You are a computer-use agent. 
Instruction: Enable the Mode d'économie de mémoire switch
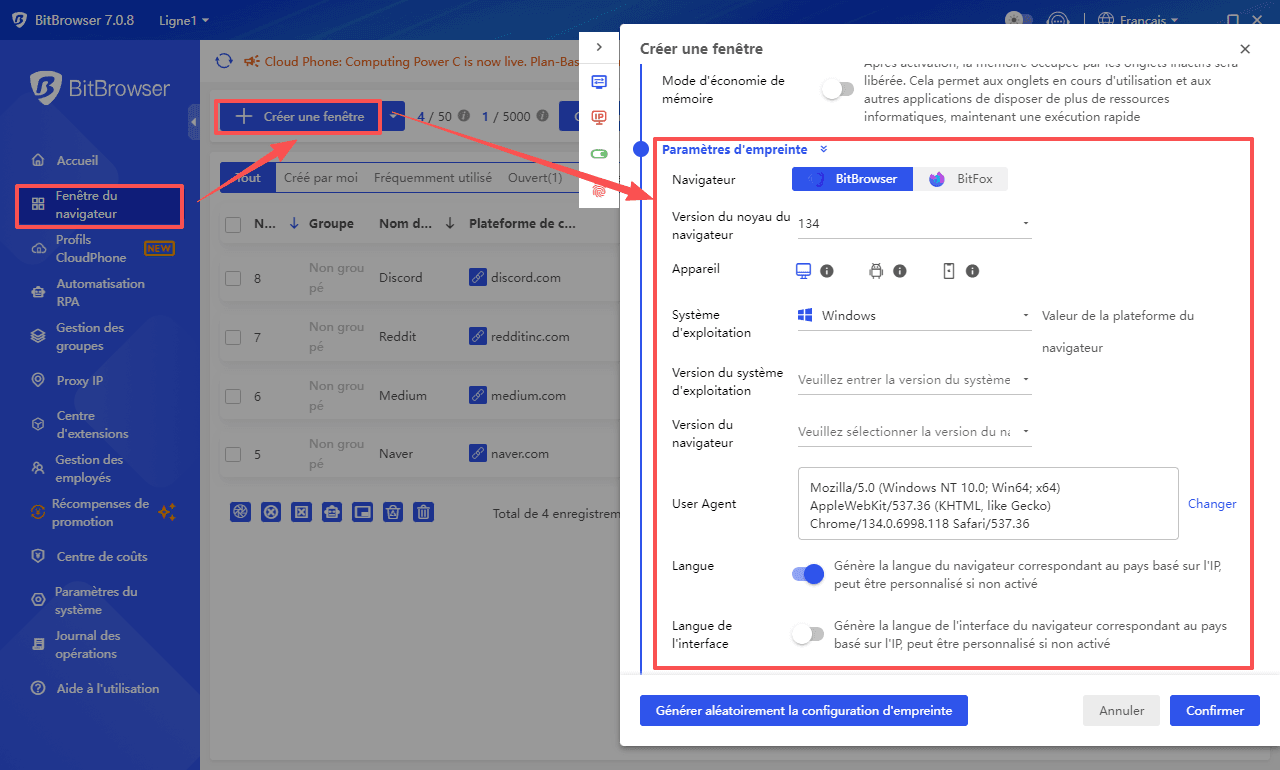837,90
